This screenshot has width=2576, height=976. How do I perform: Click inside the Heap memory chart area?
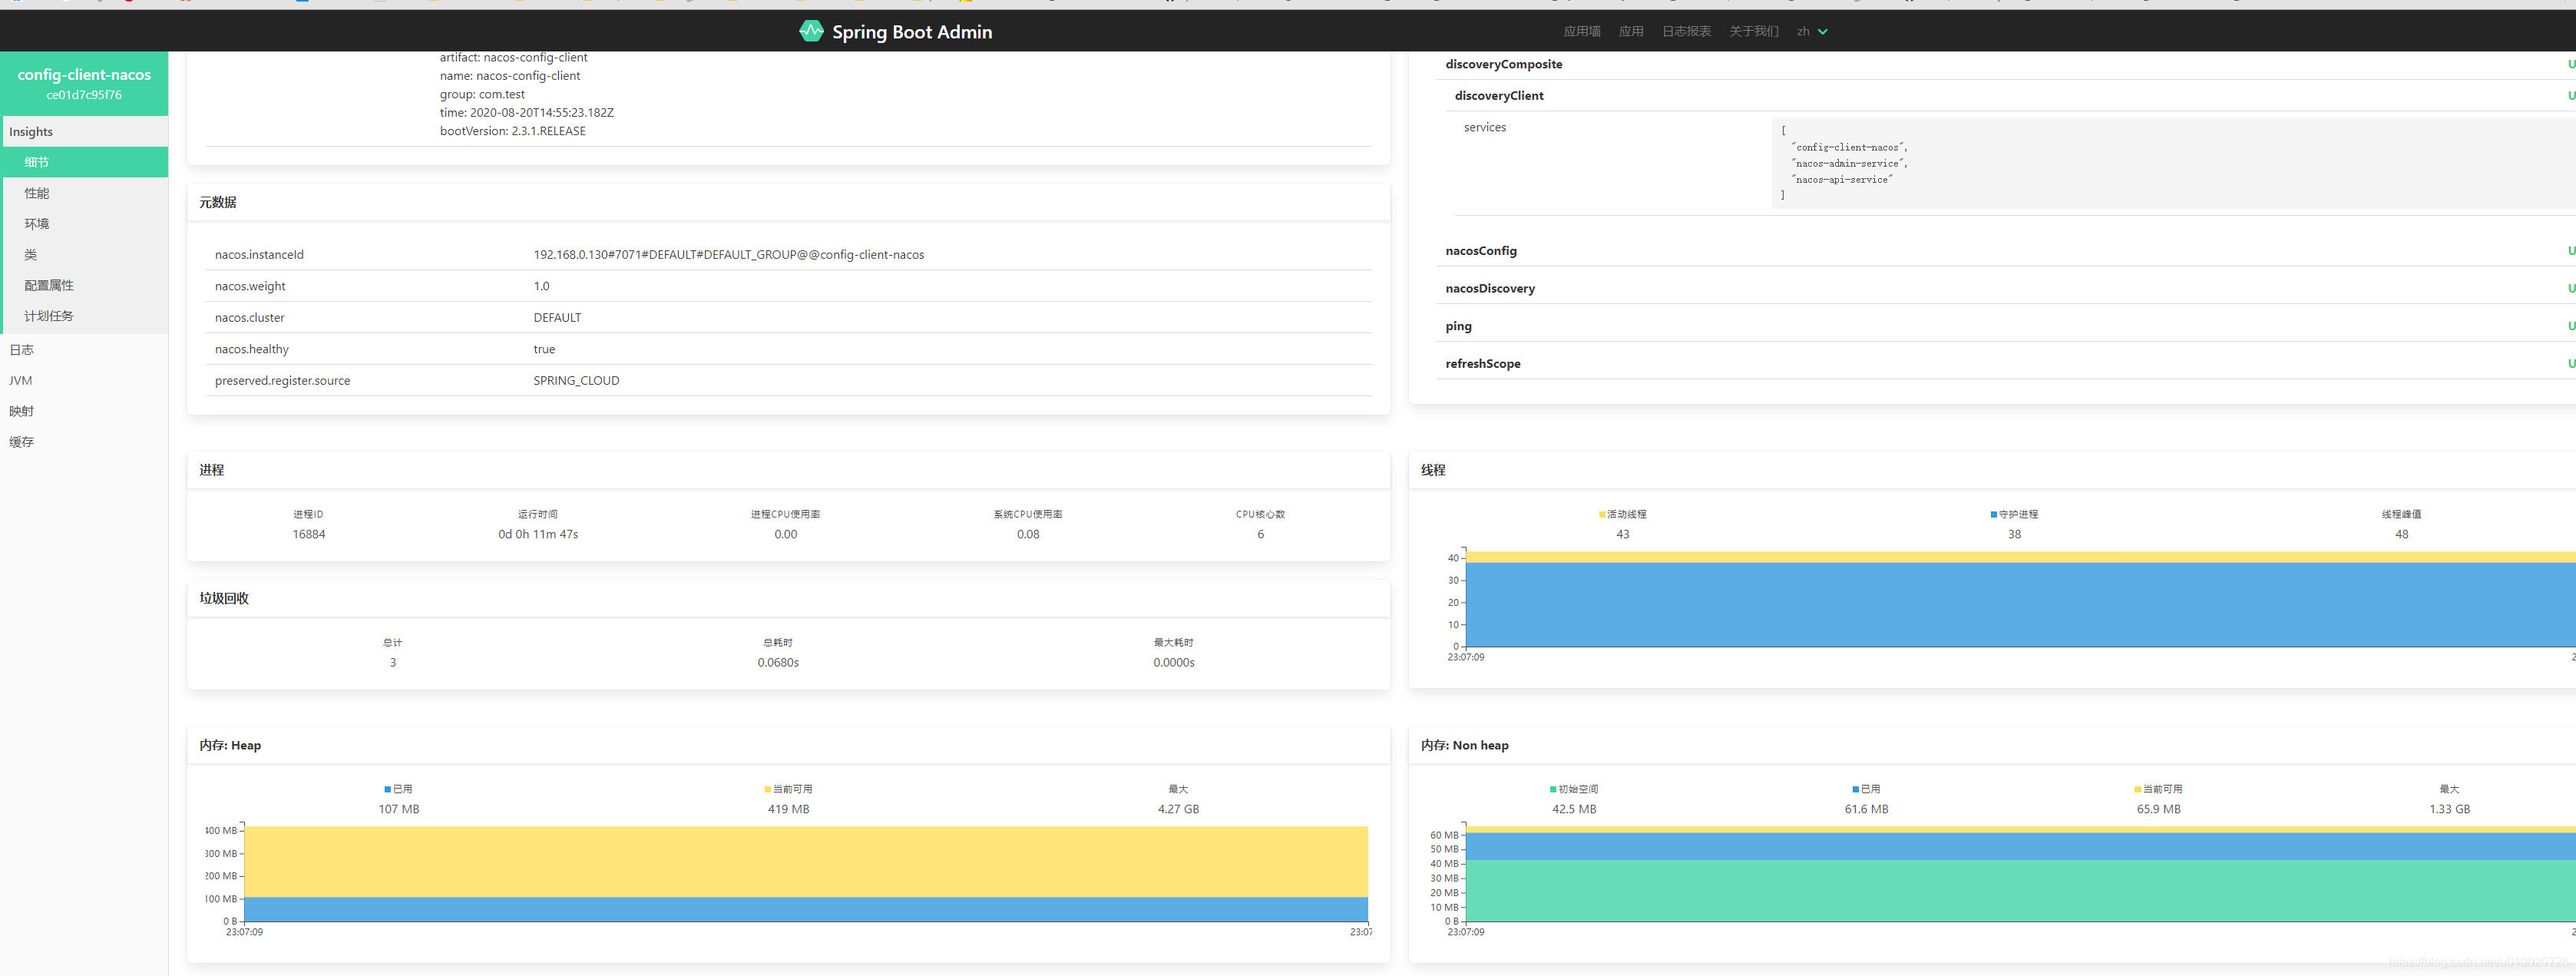pos(806,874)
